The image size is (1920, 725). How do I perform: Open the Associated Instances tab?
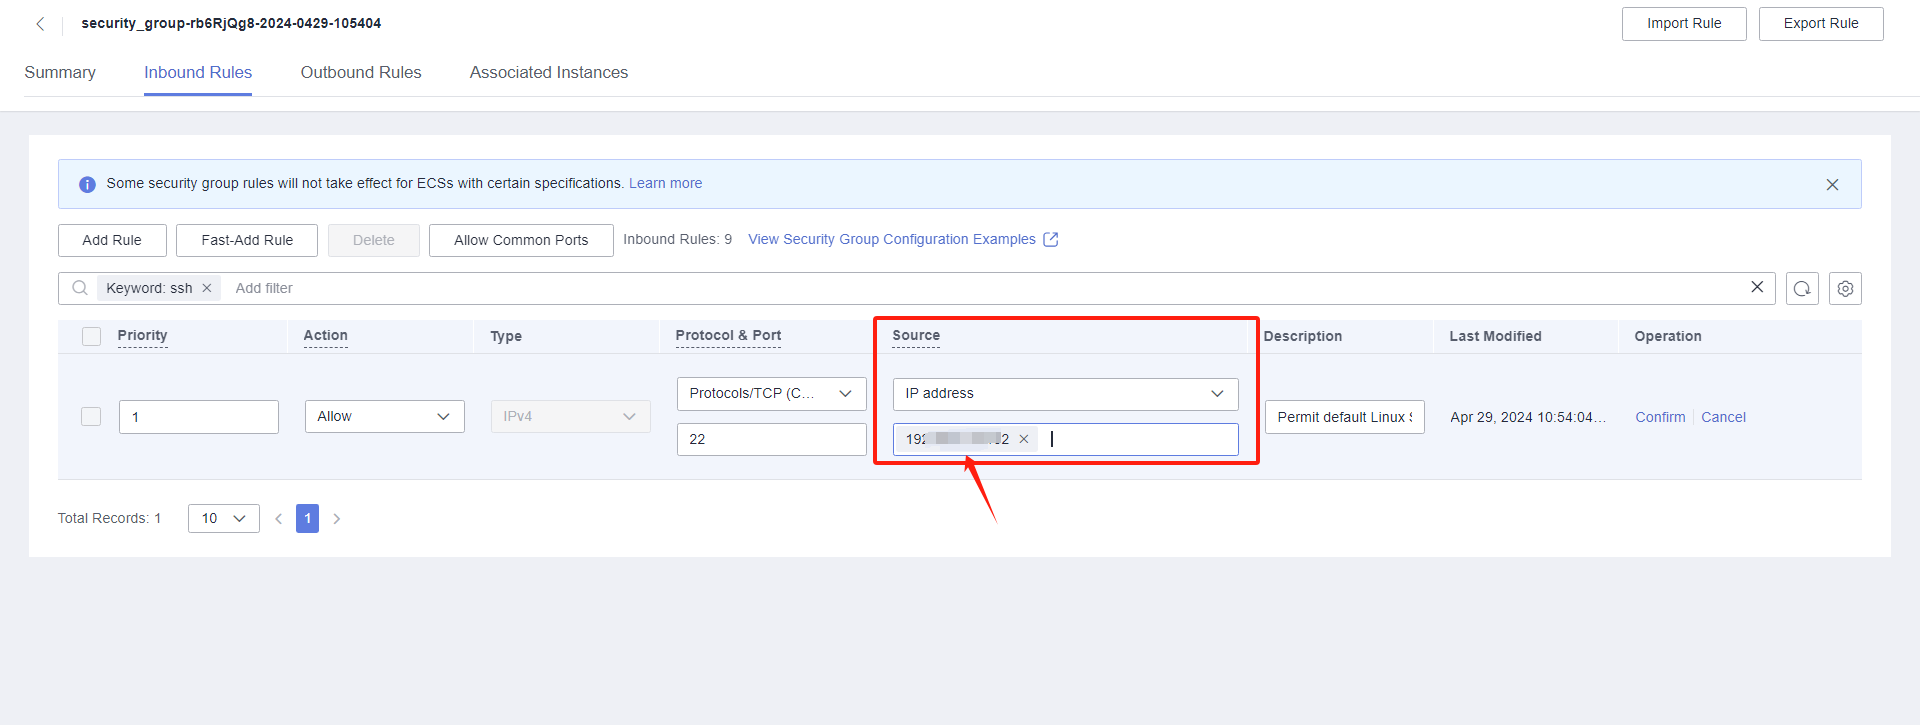[x=549, y=72]
